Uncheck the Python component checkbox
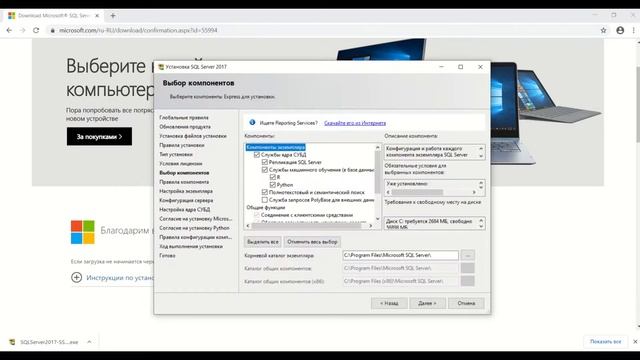Screen dimensions: 640x360 [x=273, y=185]
